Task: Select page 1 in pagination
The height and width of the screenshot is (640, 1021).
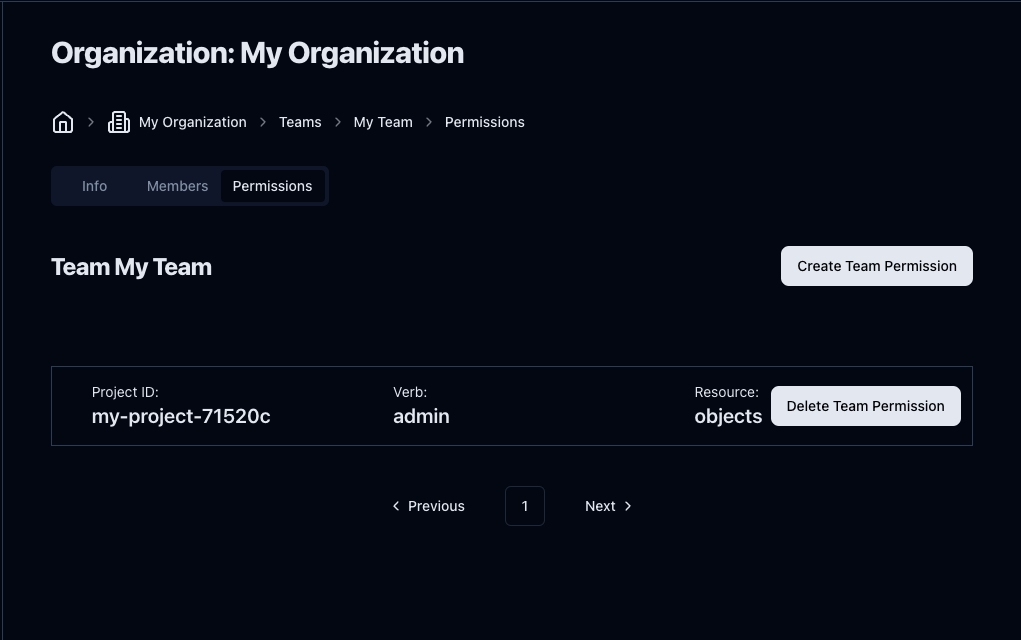Action: 524,506
